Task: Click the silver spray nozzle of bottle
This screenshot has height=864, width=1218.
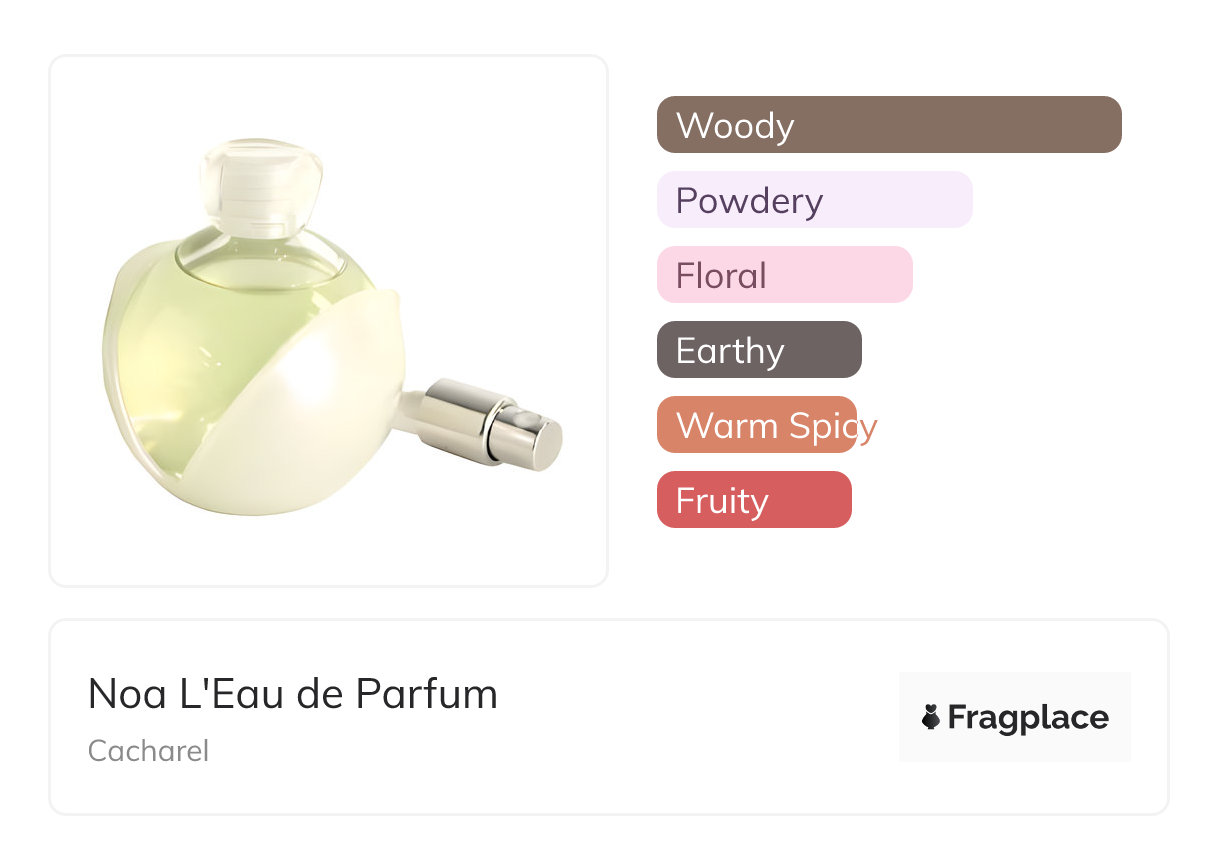Action: 490,426
